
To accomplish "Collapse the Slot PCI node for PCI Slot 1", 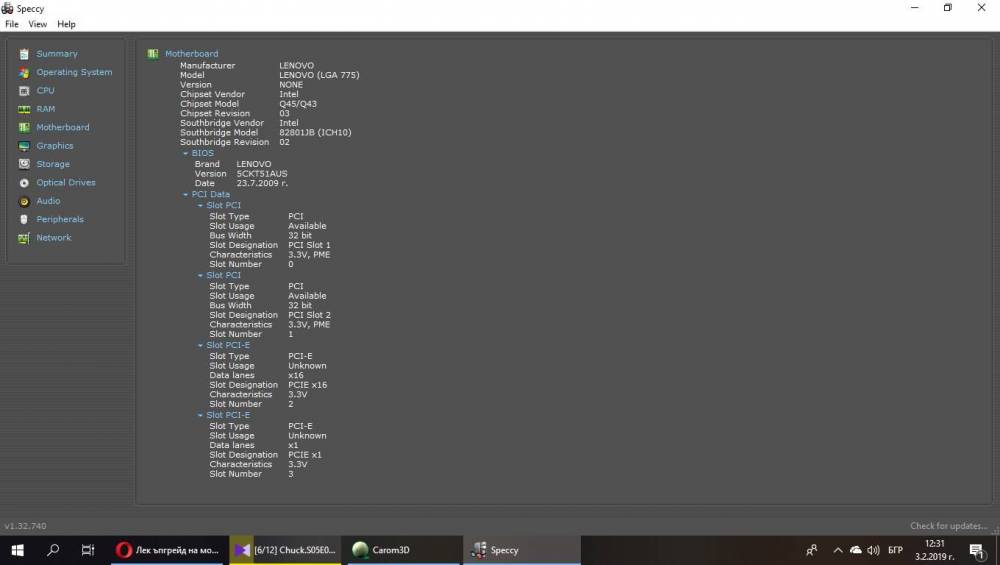I will click(200, 206).
